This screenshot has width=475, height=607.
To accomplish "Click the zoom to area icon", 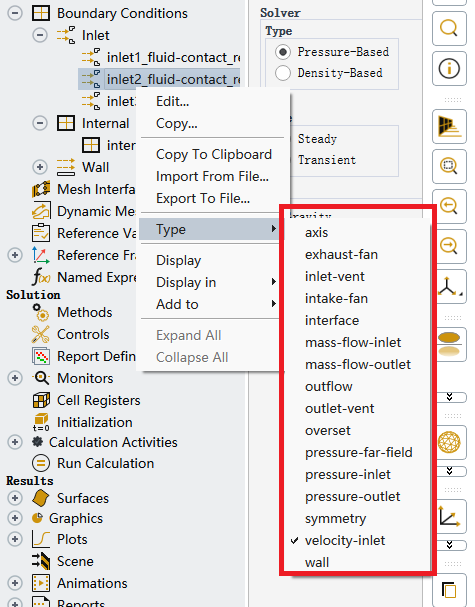I will click(x=449, y=166).
